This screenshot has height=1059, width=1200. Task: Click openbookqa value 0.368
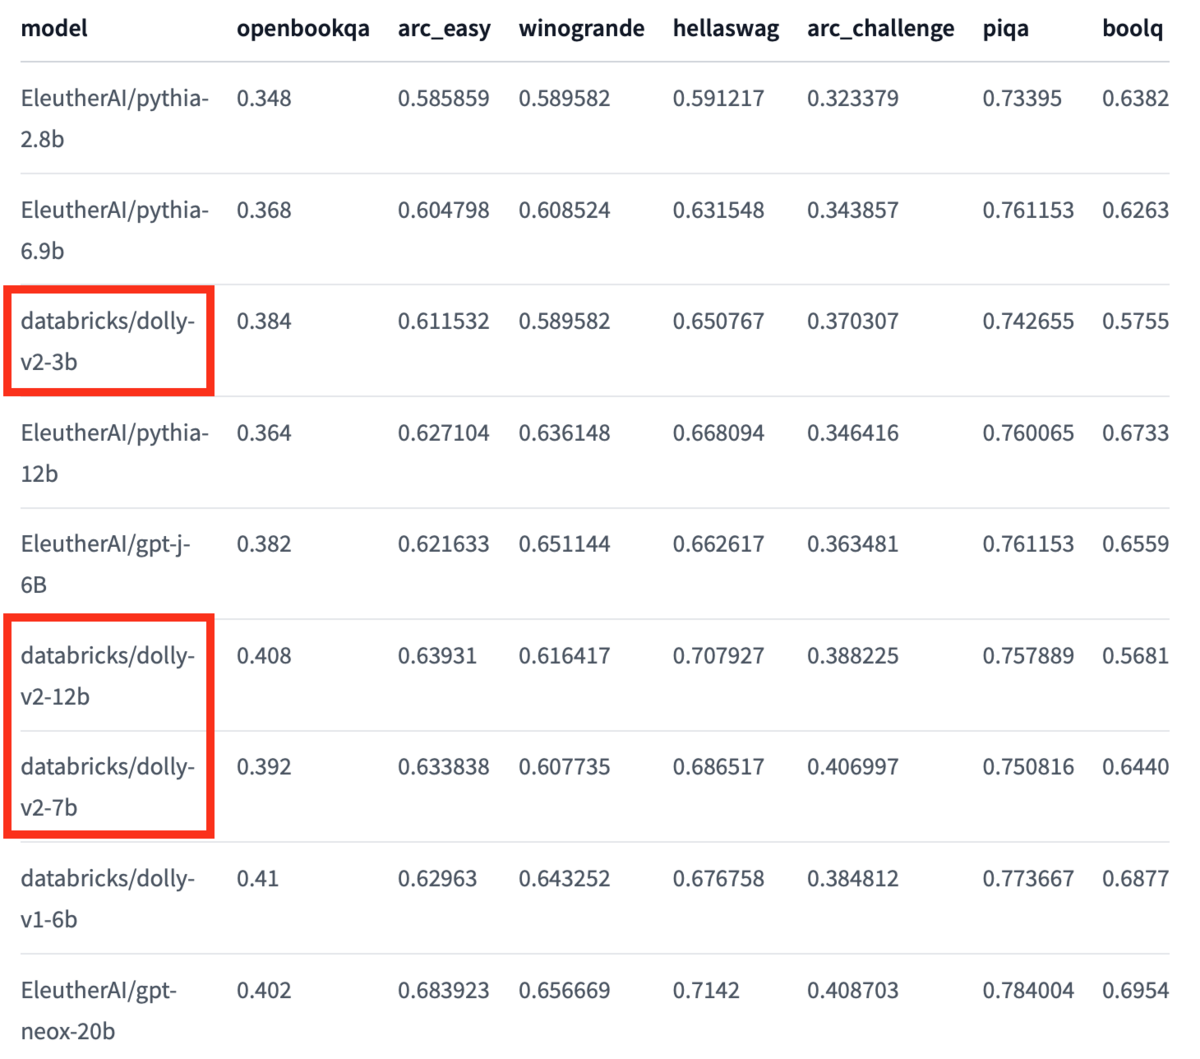pyautogui.click(x=264, y=210)
